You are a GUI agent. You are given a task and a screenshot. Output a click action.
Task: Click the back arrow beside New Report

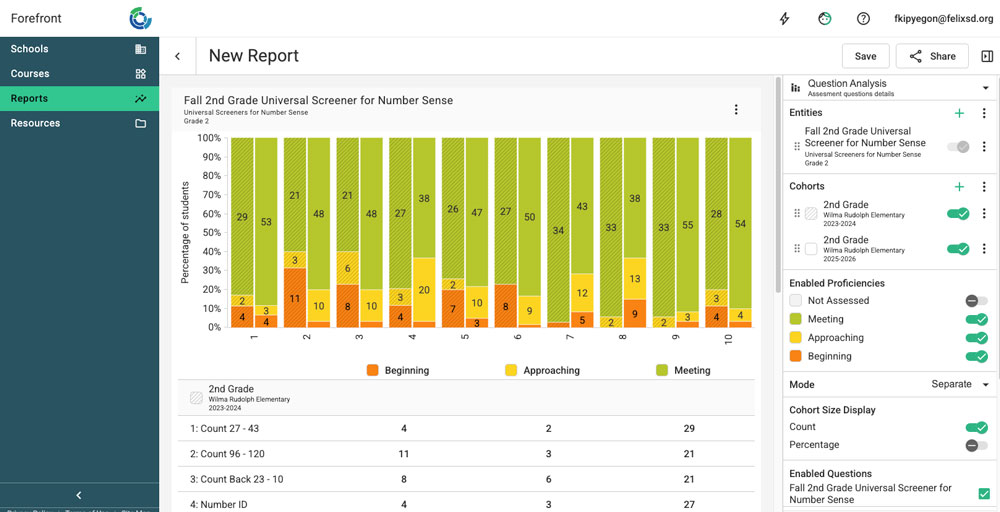[178, 56]
